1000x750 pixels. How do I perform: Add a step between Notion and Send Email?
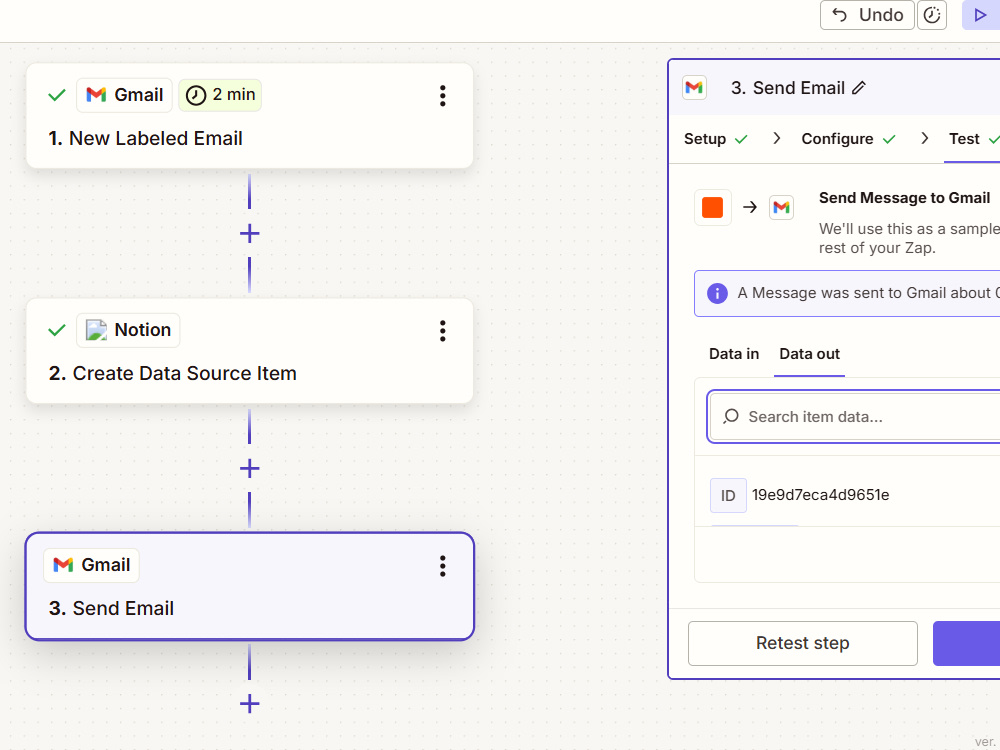pyautogui.click(x=249, y=469)
